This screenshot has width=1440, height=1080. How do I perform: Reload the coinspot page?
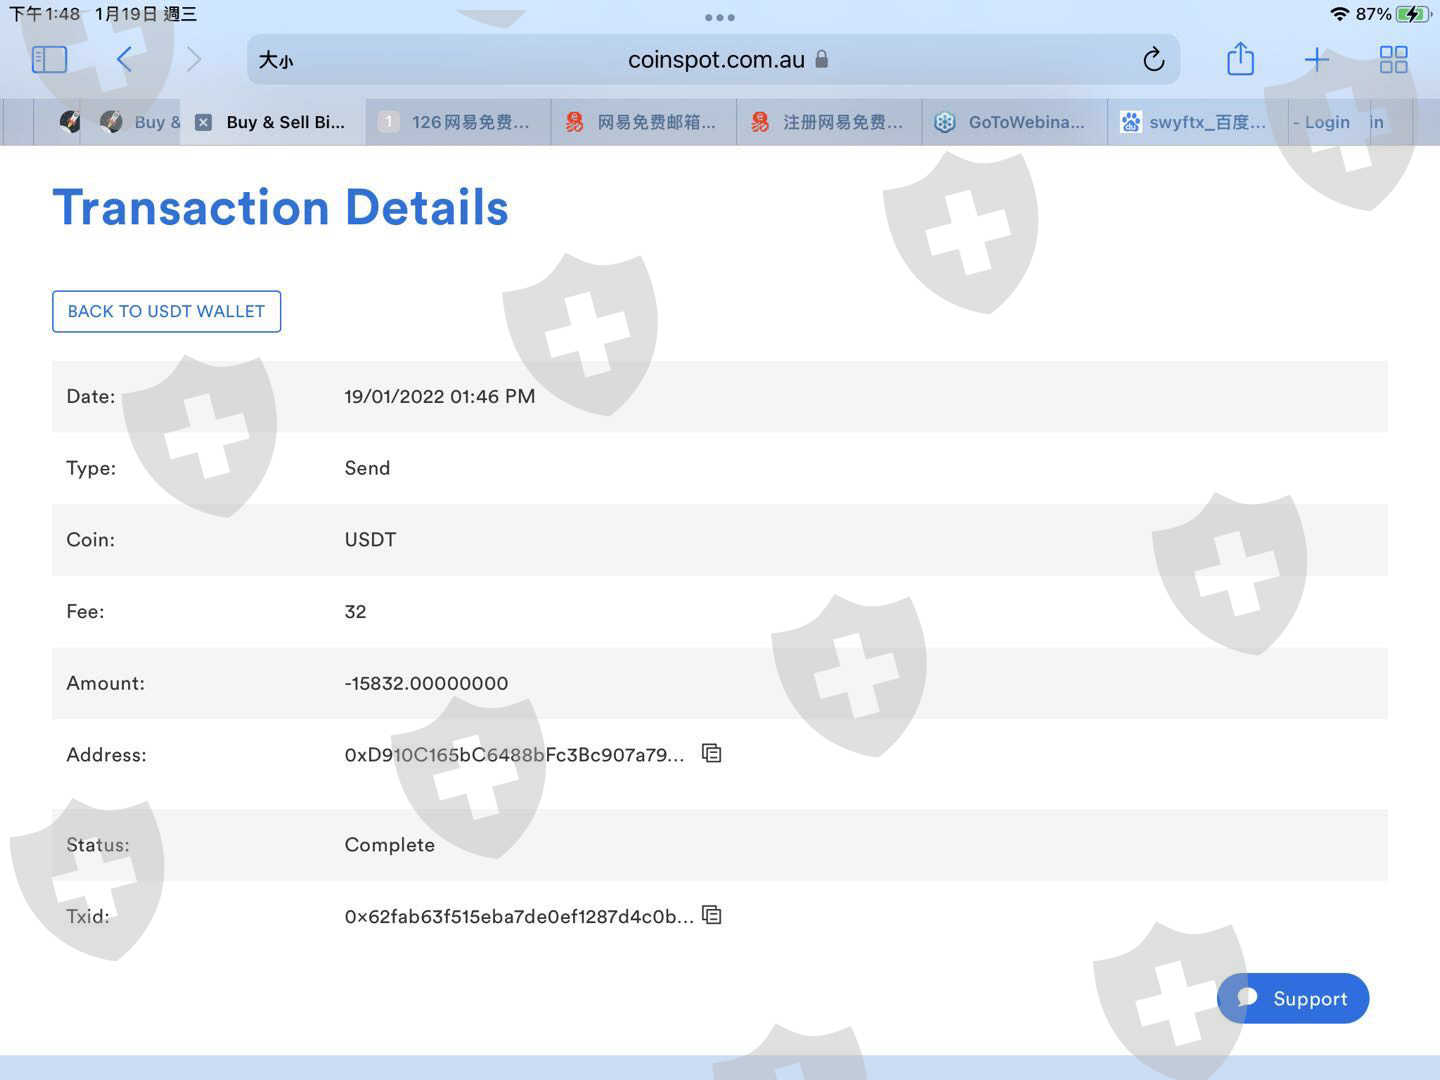coord(1153,60)
